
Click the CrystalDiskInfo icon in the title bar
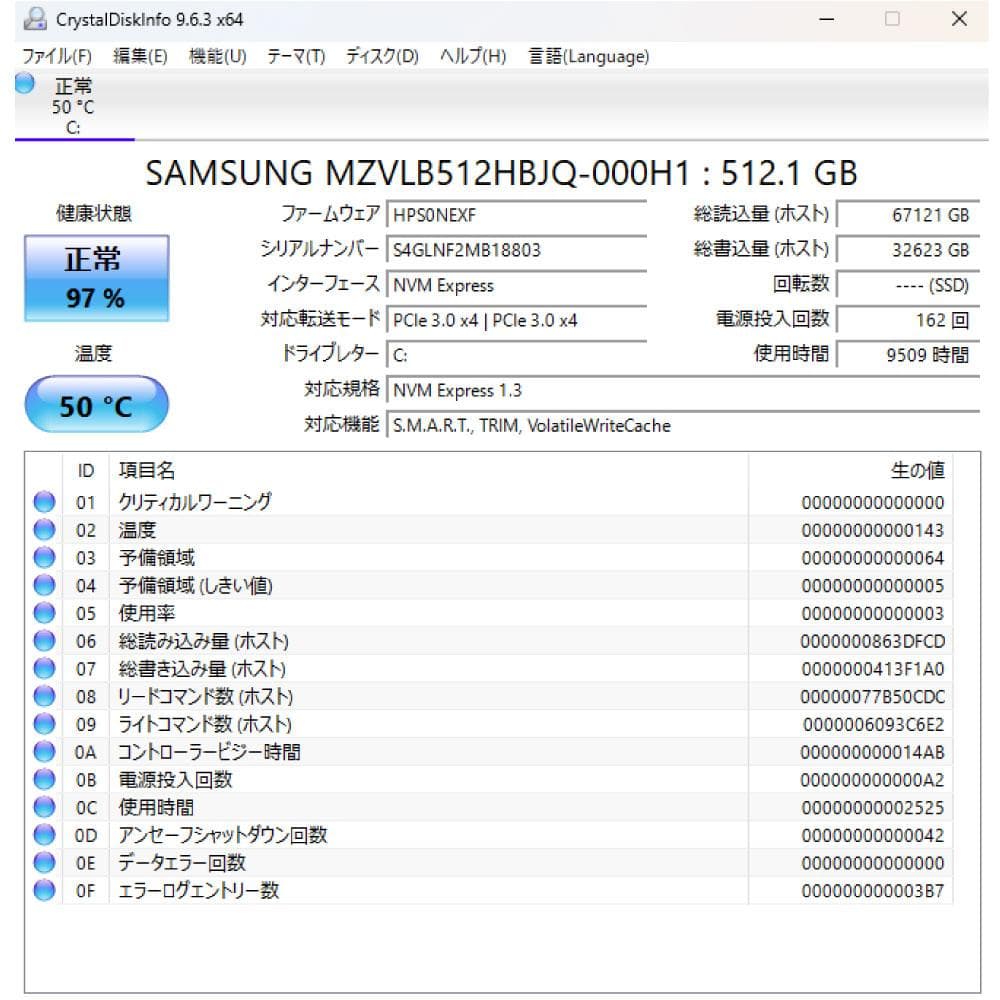click(37, 19)
